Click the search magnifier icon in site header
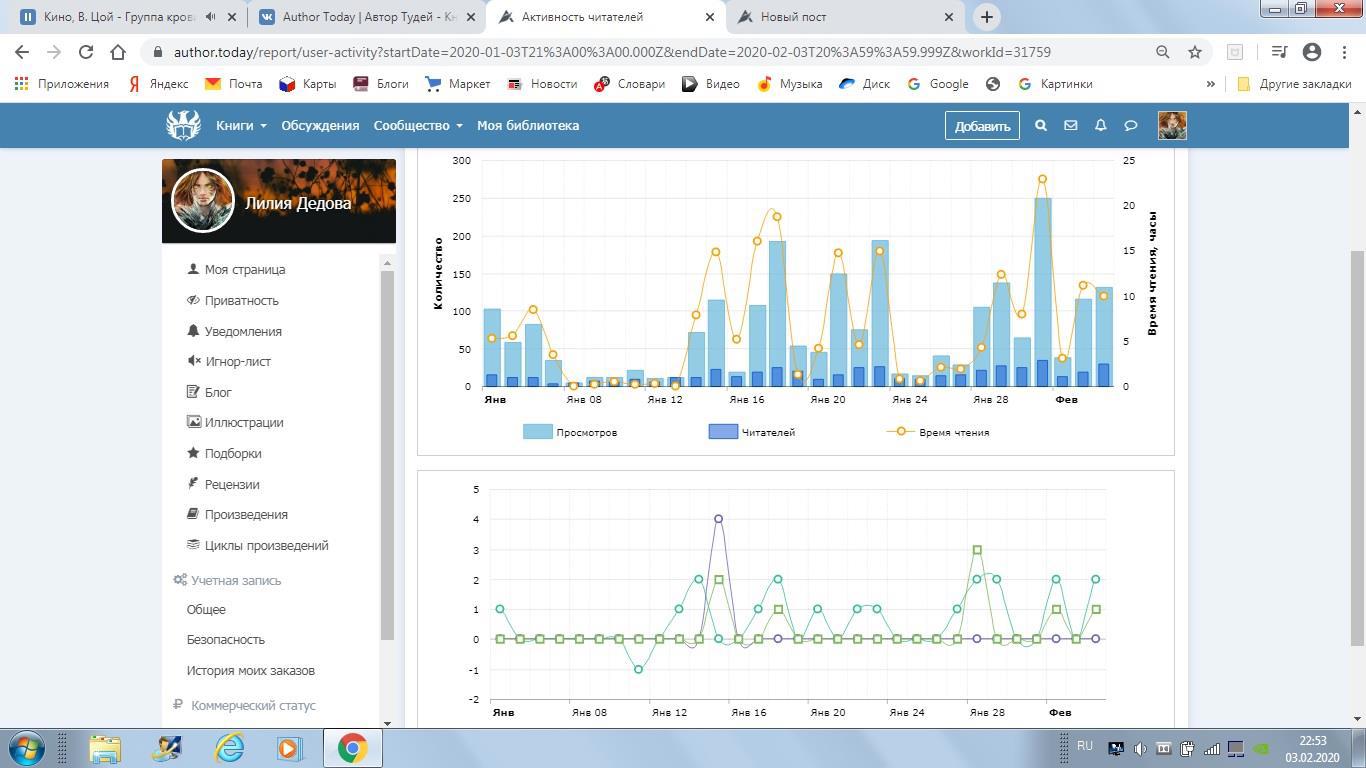Viewport: 1366px width, 768px height. coord(1040,126)
